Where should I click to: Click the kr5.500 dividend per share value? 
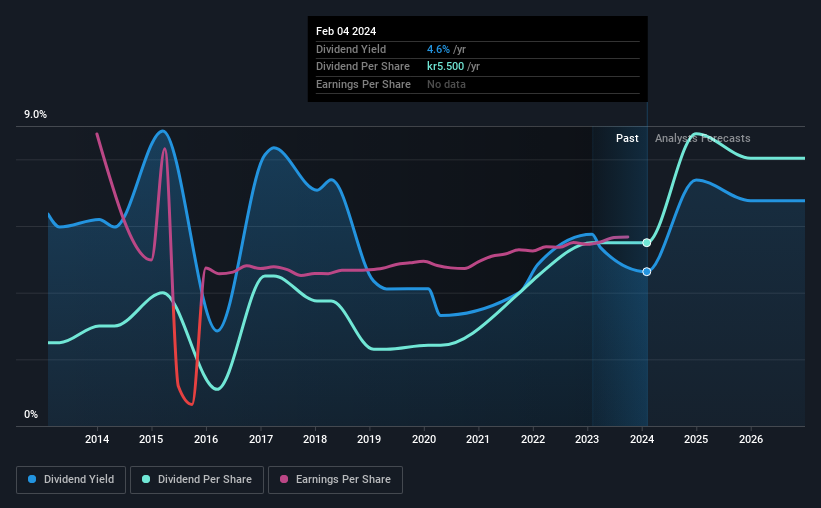click(x=446, y=67)
